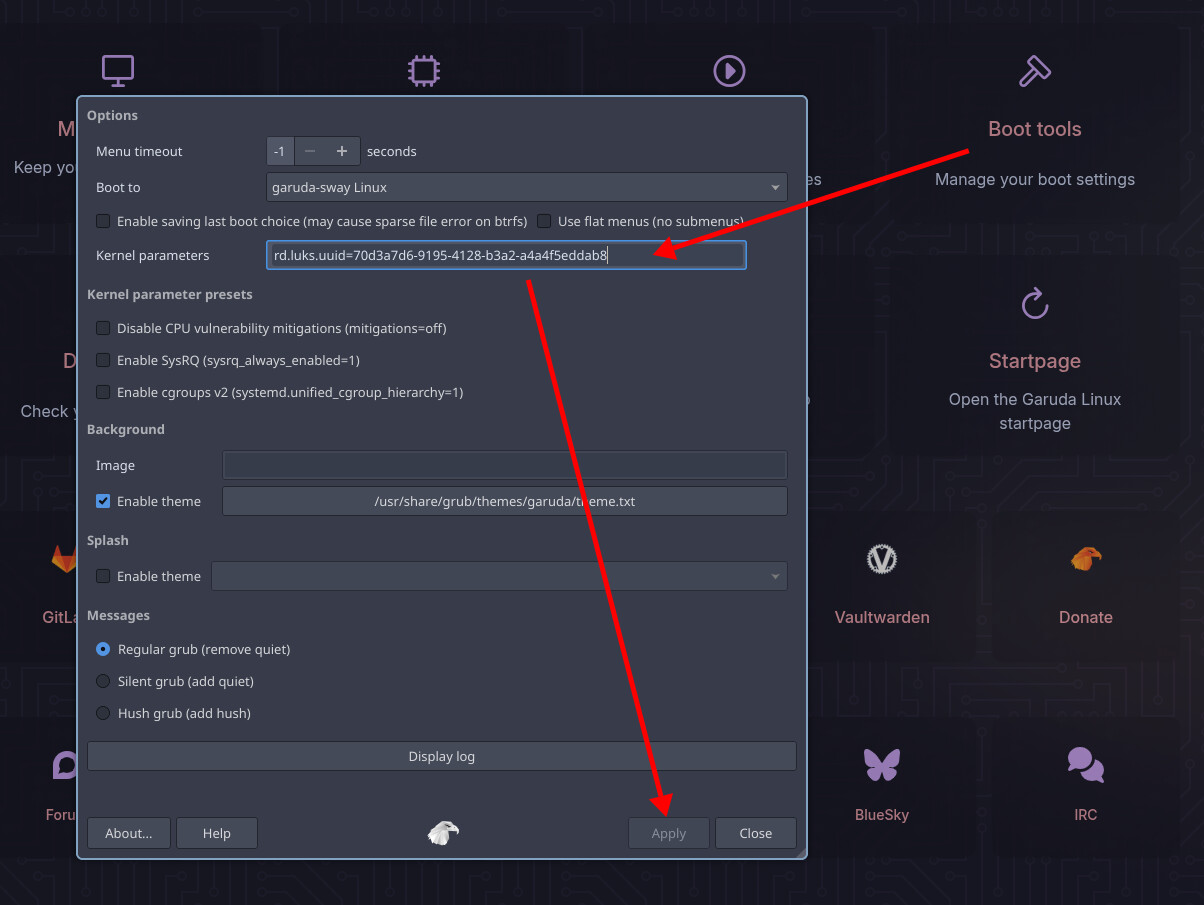Open the BlueSky butterfly icon
The height and width of the screenshot is (905, 1204).
click(881, 765)
